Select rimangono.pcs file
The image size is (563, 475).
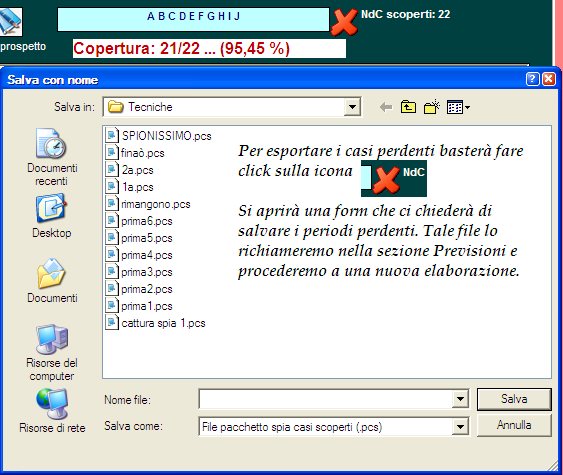click(x=148, y=204)
